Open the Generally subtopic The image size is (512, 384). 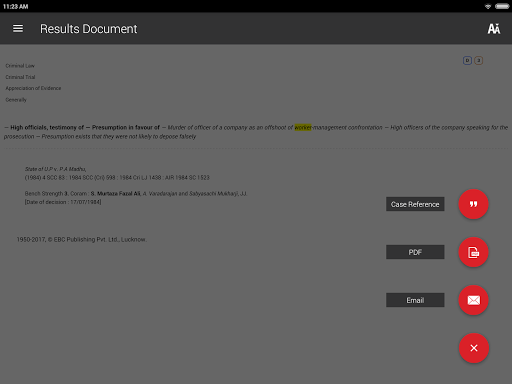tap(16, 100)
